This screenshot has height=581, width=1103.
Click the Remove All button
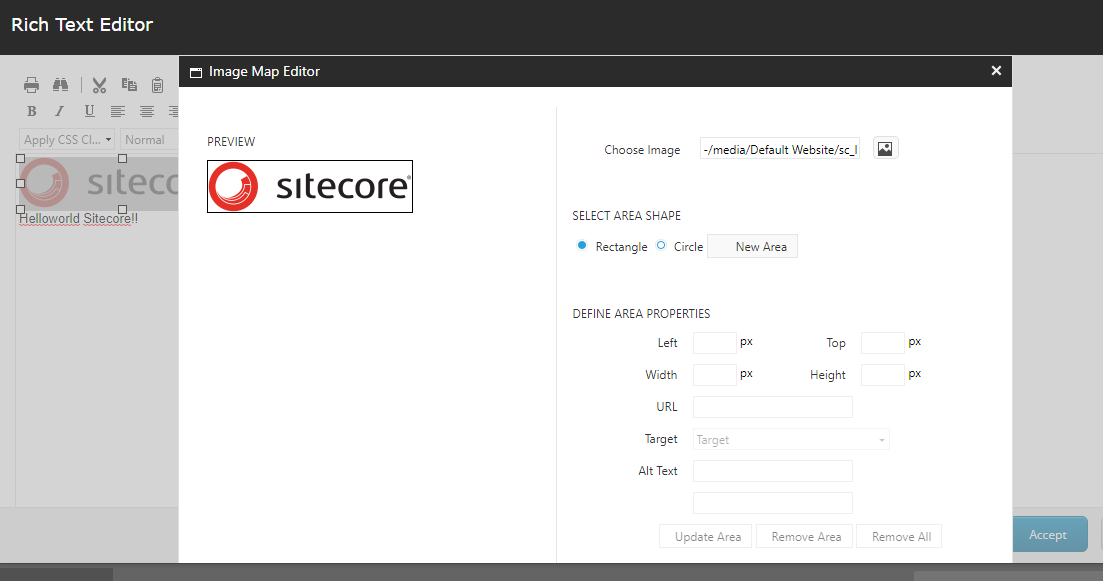[x=899, y=537]
